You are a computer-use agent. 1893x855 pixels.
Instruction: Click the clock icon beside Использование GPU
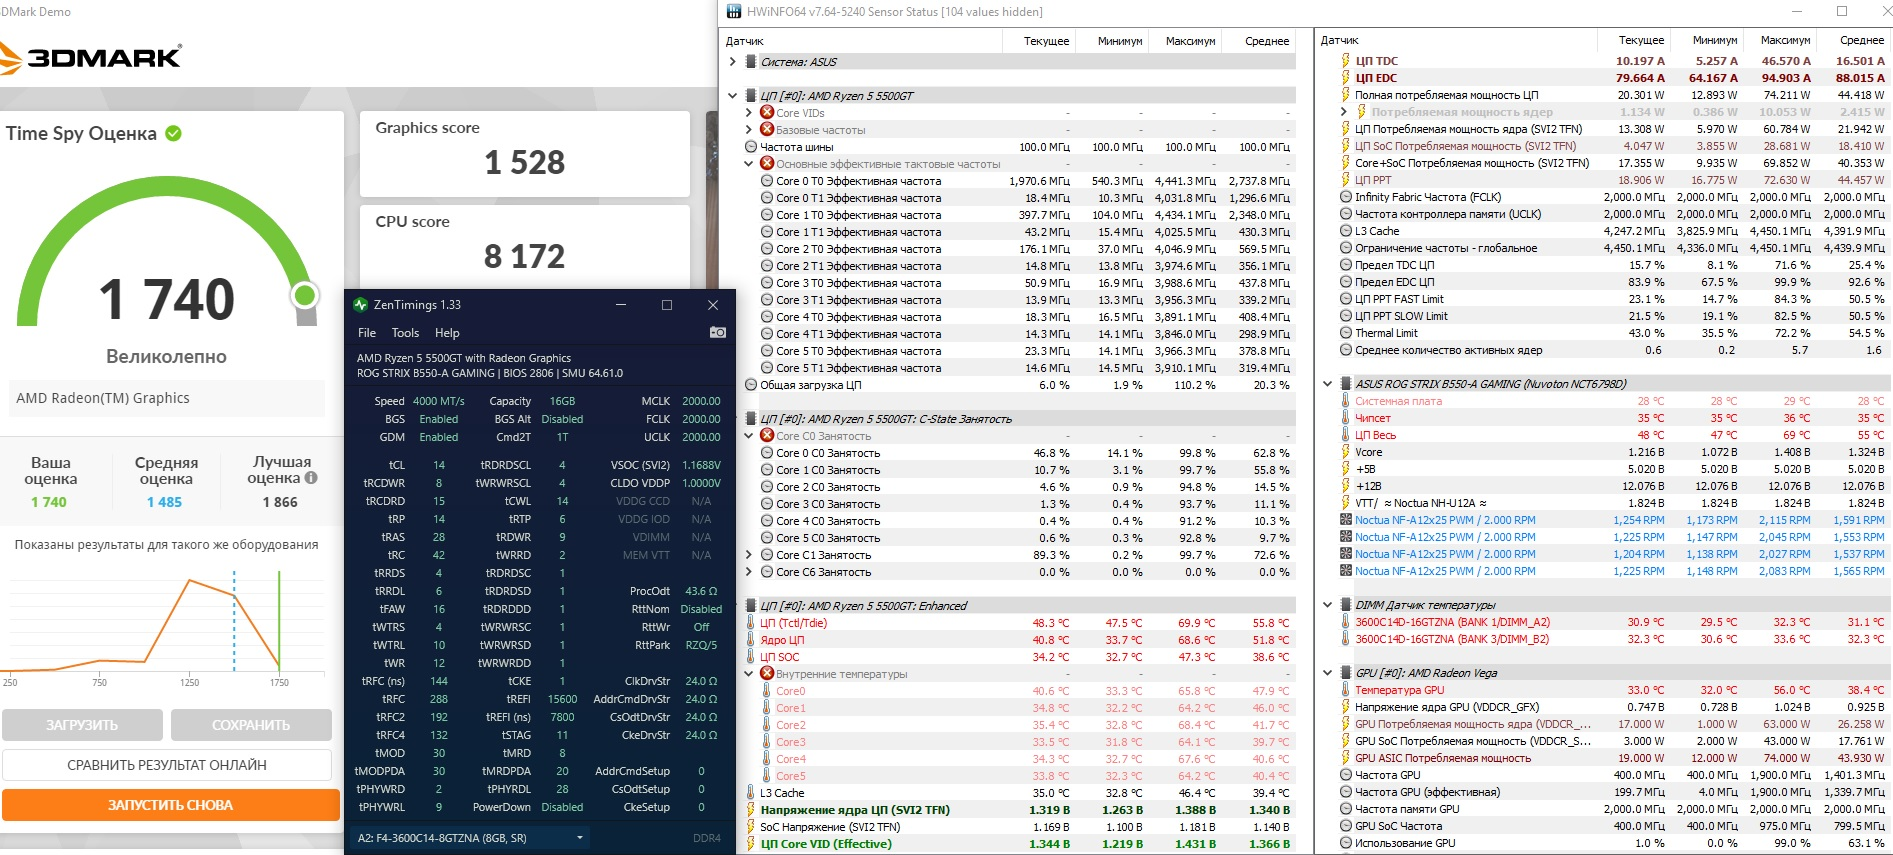(1346, 843)
